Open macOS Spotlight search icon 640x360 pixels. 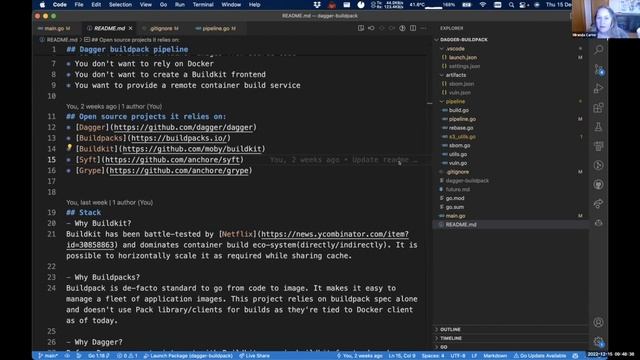pyautogui.click(x=511, y=5)
